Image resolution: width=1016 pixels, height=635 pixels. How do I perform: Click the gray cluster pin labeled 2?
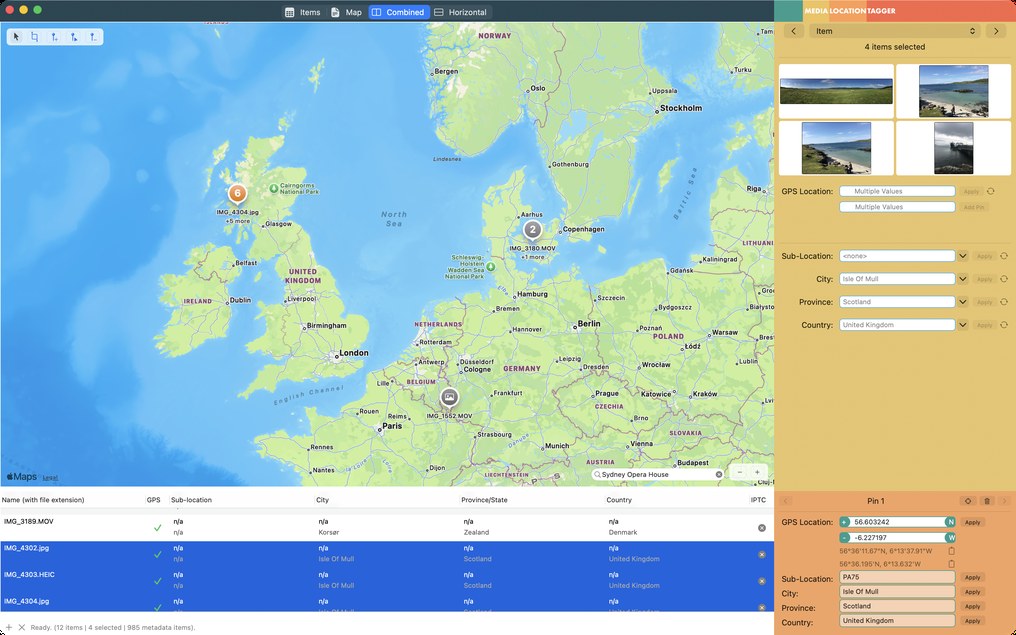533,229
